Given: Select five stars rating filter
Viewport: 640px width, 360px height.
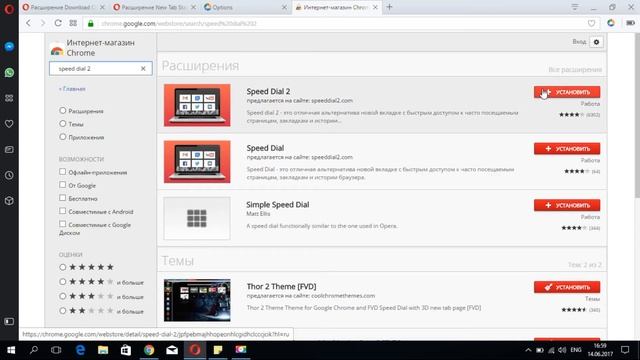Looking at the screenshot, I should tap(62, 267).
